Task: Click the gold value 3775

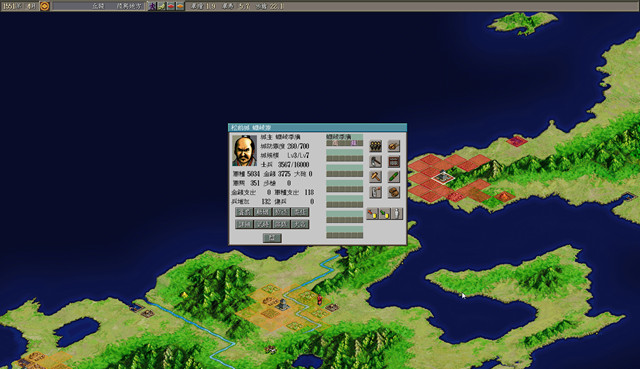Action: coord(284,174)
